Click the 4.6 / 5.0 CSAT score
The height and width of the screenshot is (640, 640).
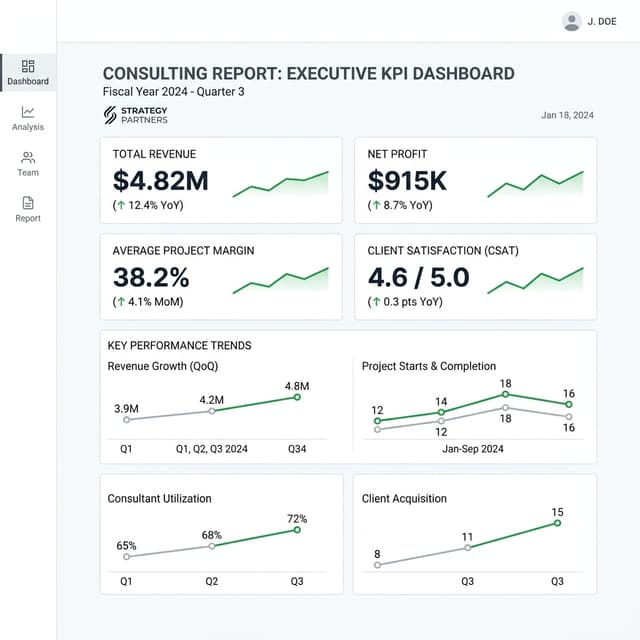click(418, 277)
